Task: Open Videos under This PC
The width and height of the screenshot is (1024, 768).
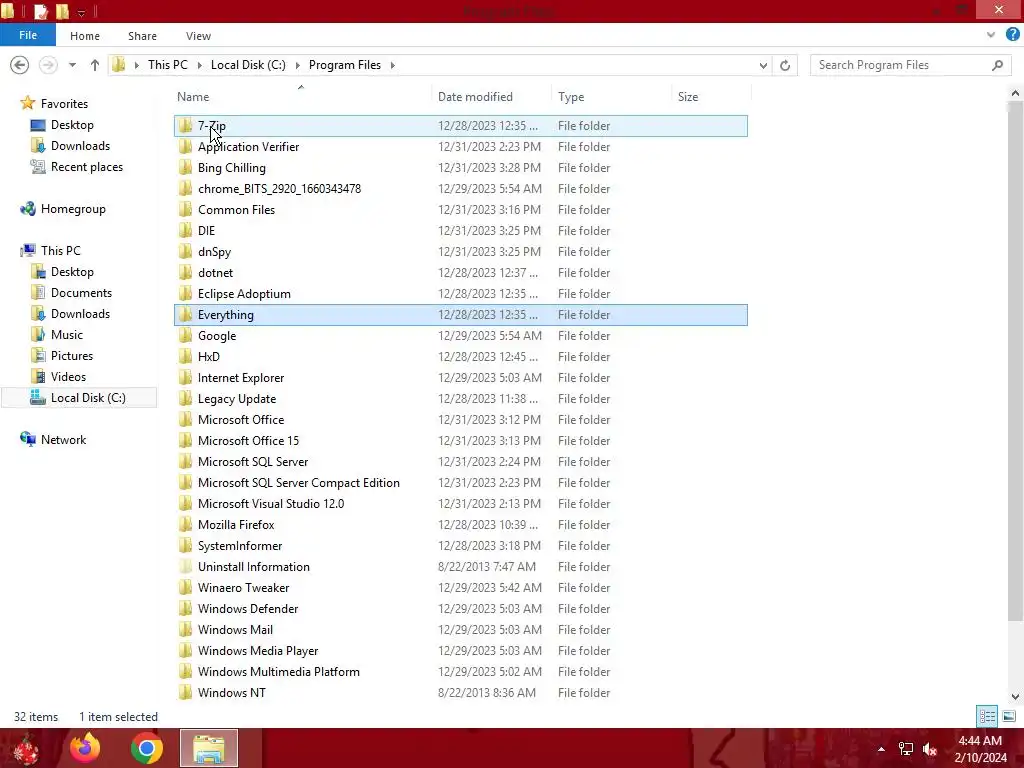Action: coord(68,377)
